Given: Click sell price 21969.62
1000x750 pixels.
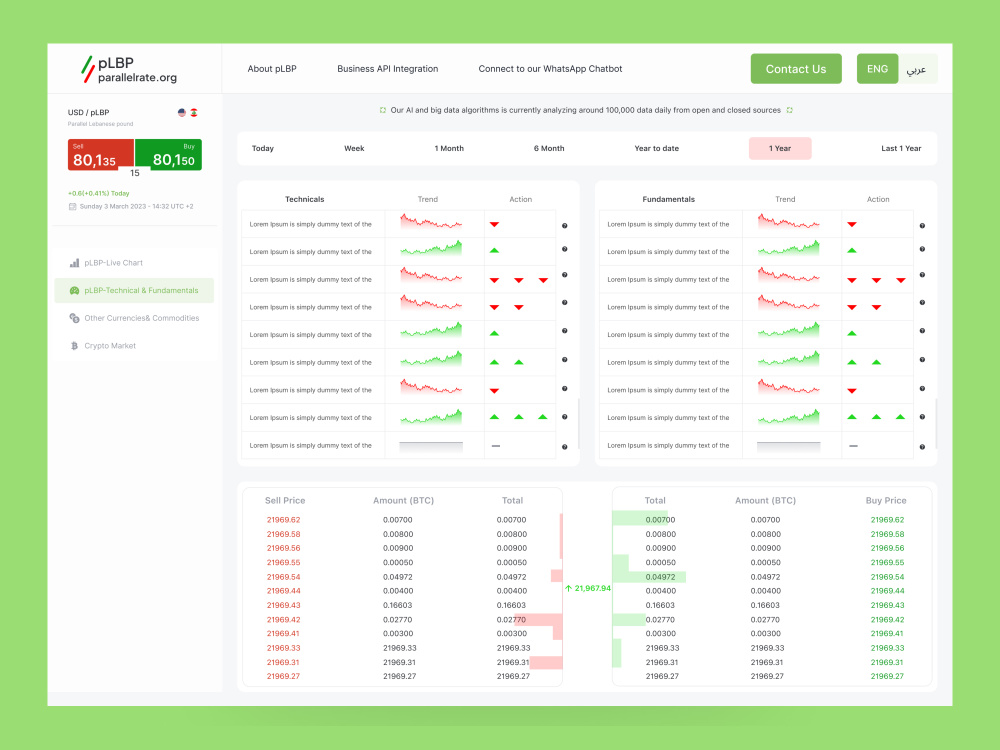Looking at the screenshot, I should pos(283,520).
